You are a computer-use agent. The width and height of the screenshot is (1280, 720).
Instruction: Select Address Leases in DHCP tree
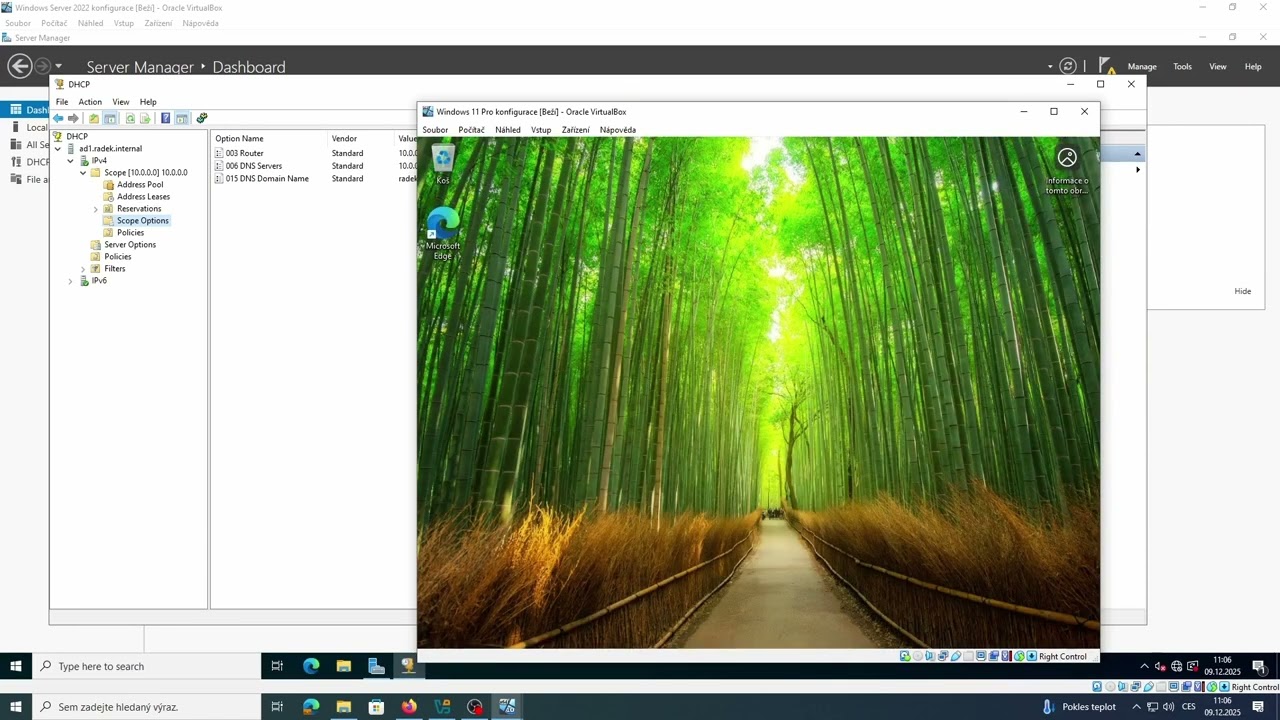pos(143,197)
